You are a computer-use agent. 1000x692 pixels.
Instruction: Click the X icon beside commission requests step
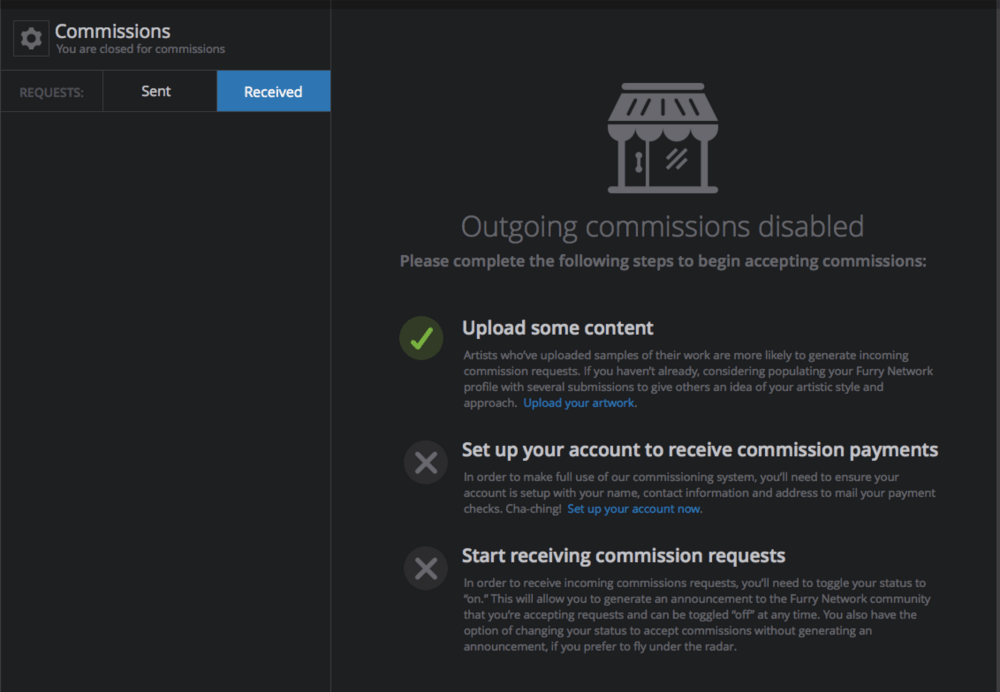[x=424, y=568]
